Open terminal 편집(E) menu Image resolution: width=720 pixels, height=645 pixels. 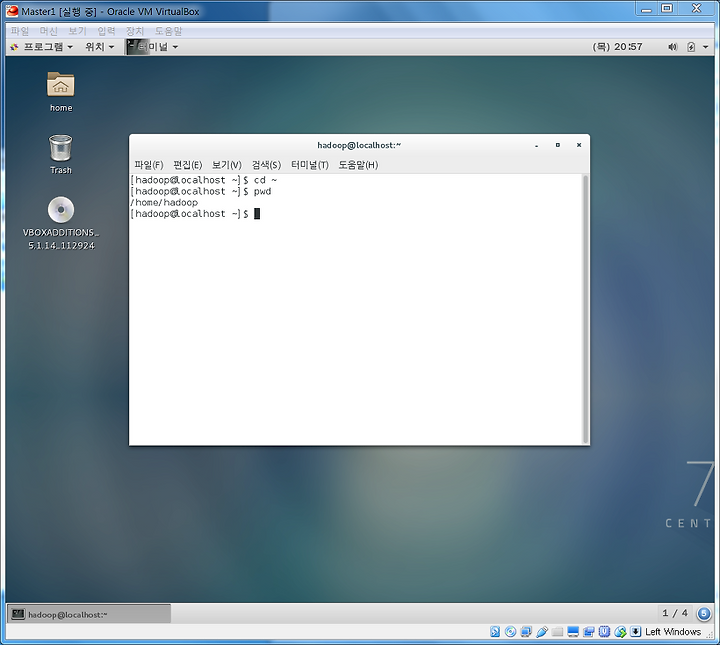(187, 165)
